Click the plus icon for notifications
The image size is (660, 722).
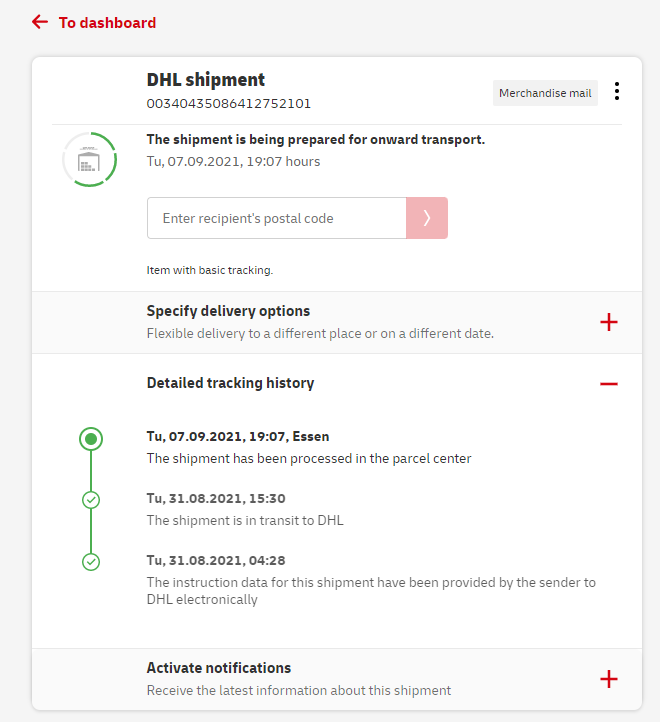(608, 679)
